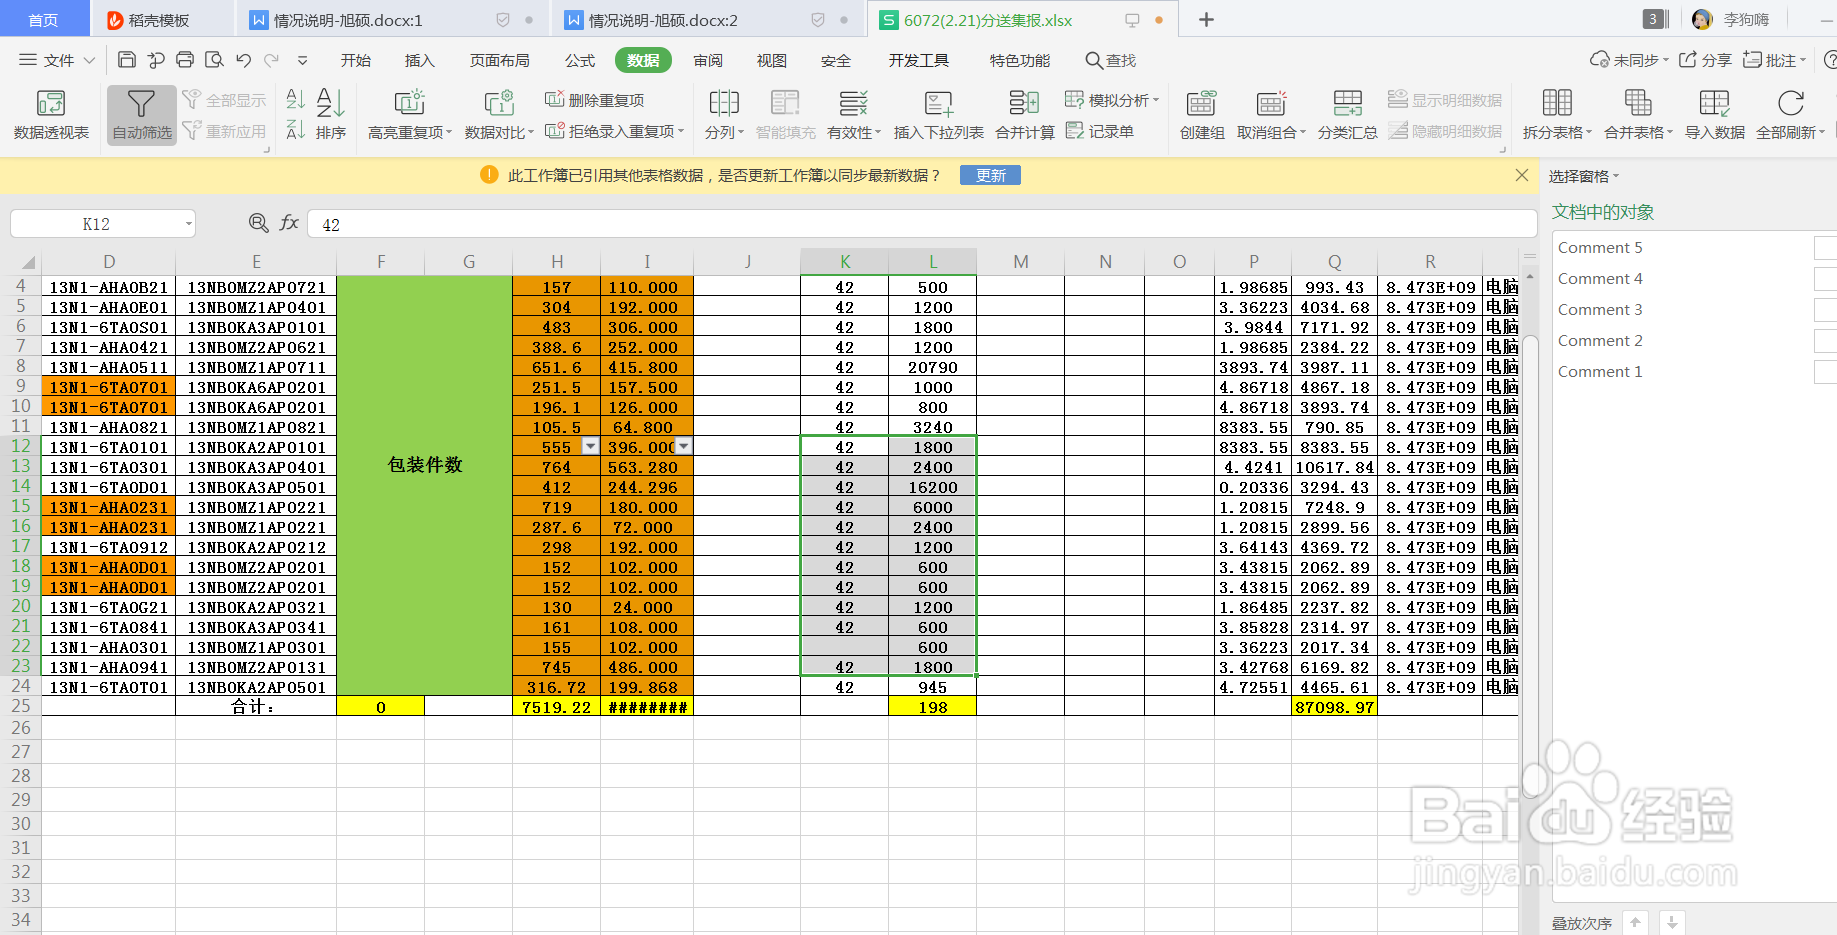Switch to the Review (审阅) ribbon tab

coord(707,60)
